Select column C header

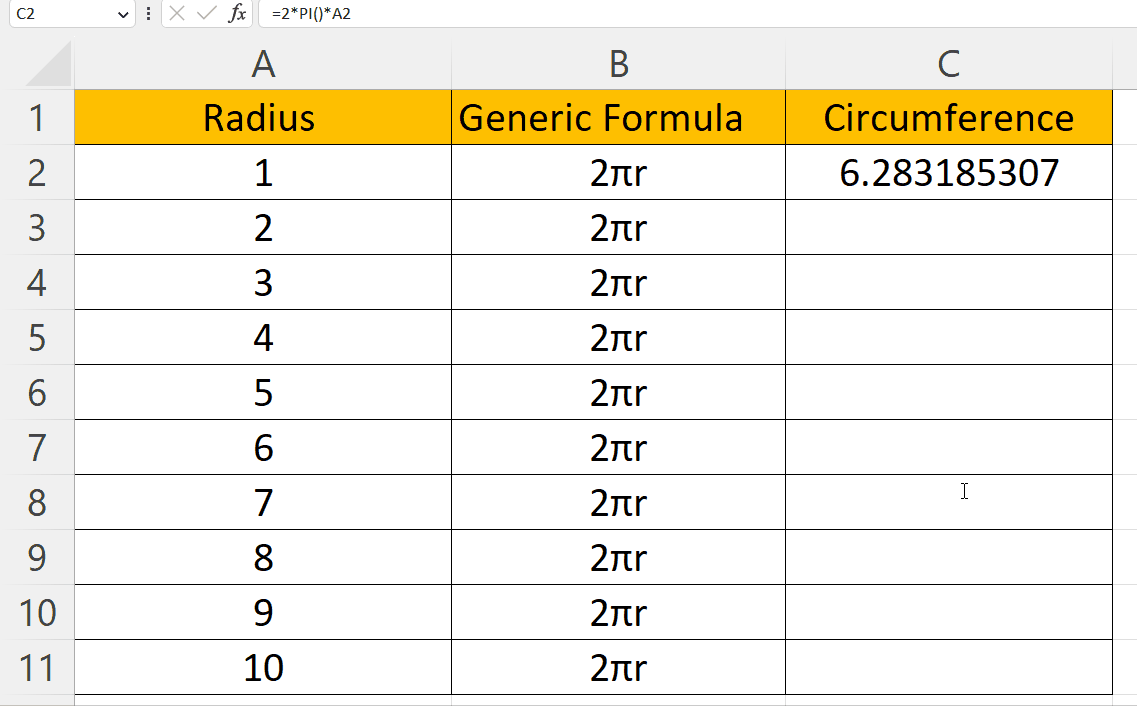(948, 62)
